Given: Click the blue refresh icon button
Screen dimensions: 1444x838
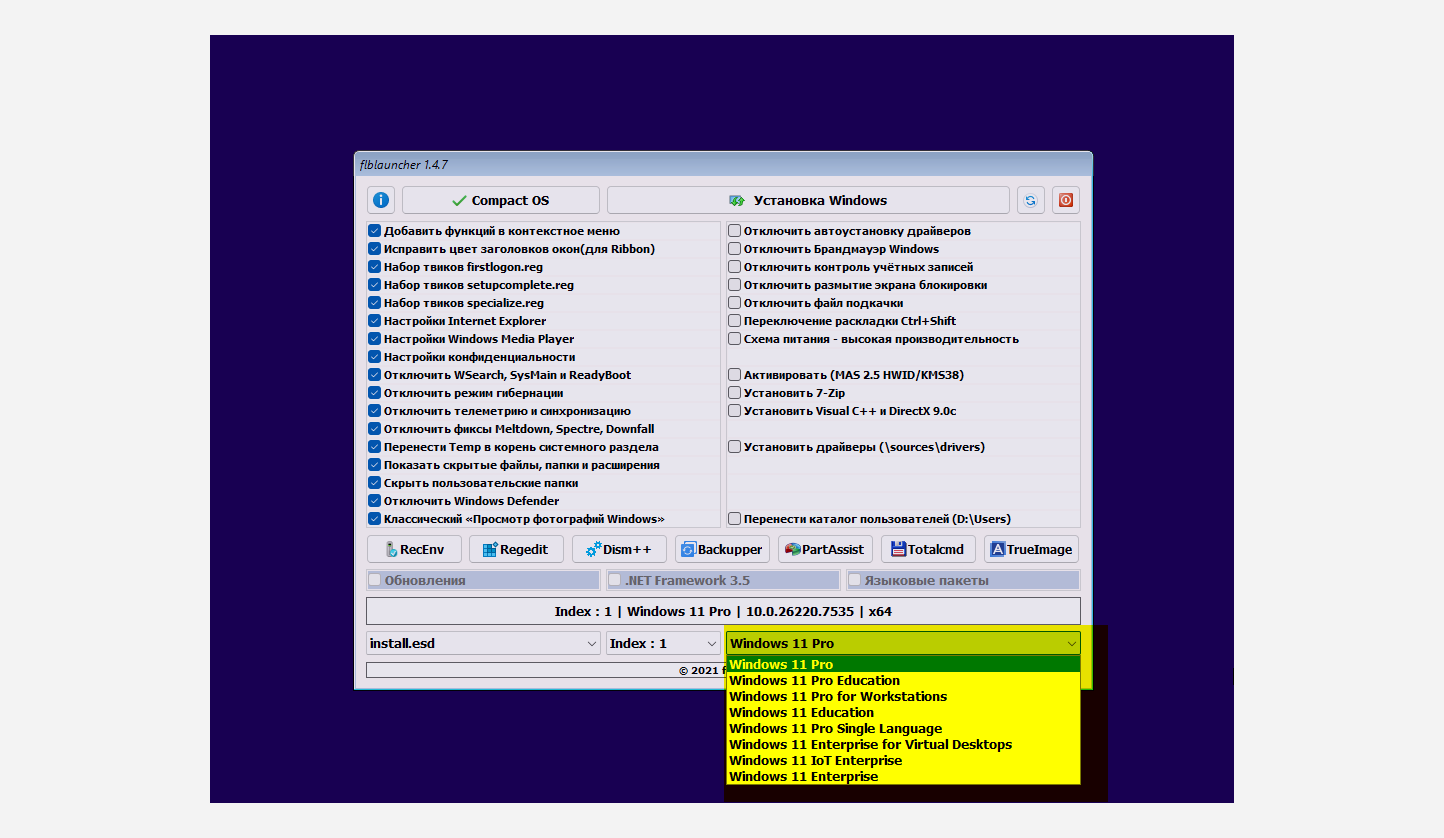Looking at the screenshot, I should click(1030, 200).
